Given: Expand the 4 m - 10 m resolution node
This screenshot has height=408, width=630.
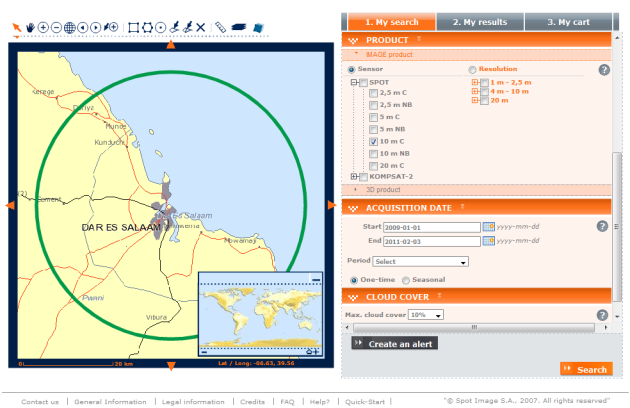Looking at the screenshot, I should 475,91.
